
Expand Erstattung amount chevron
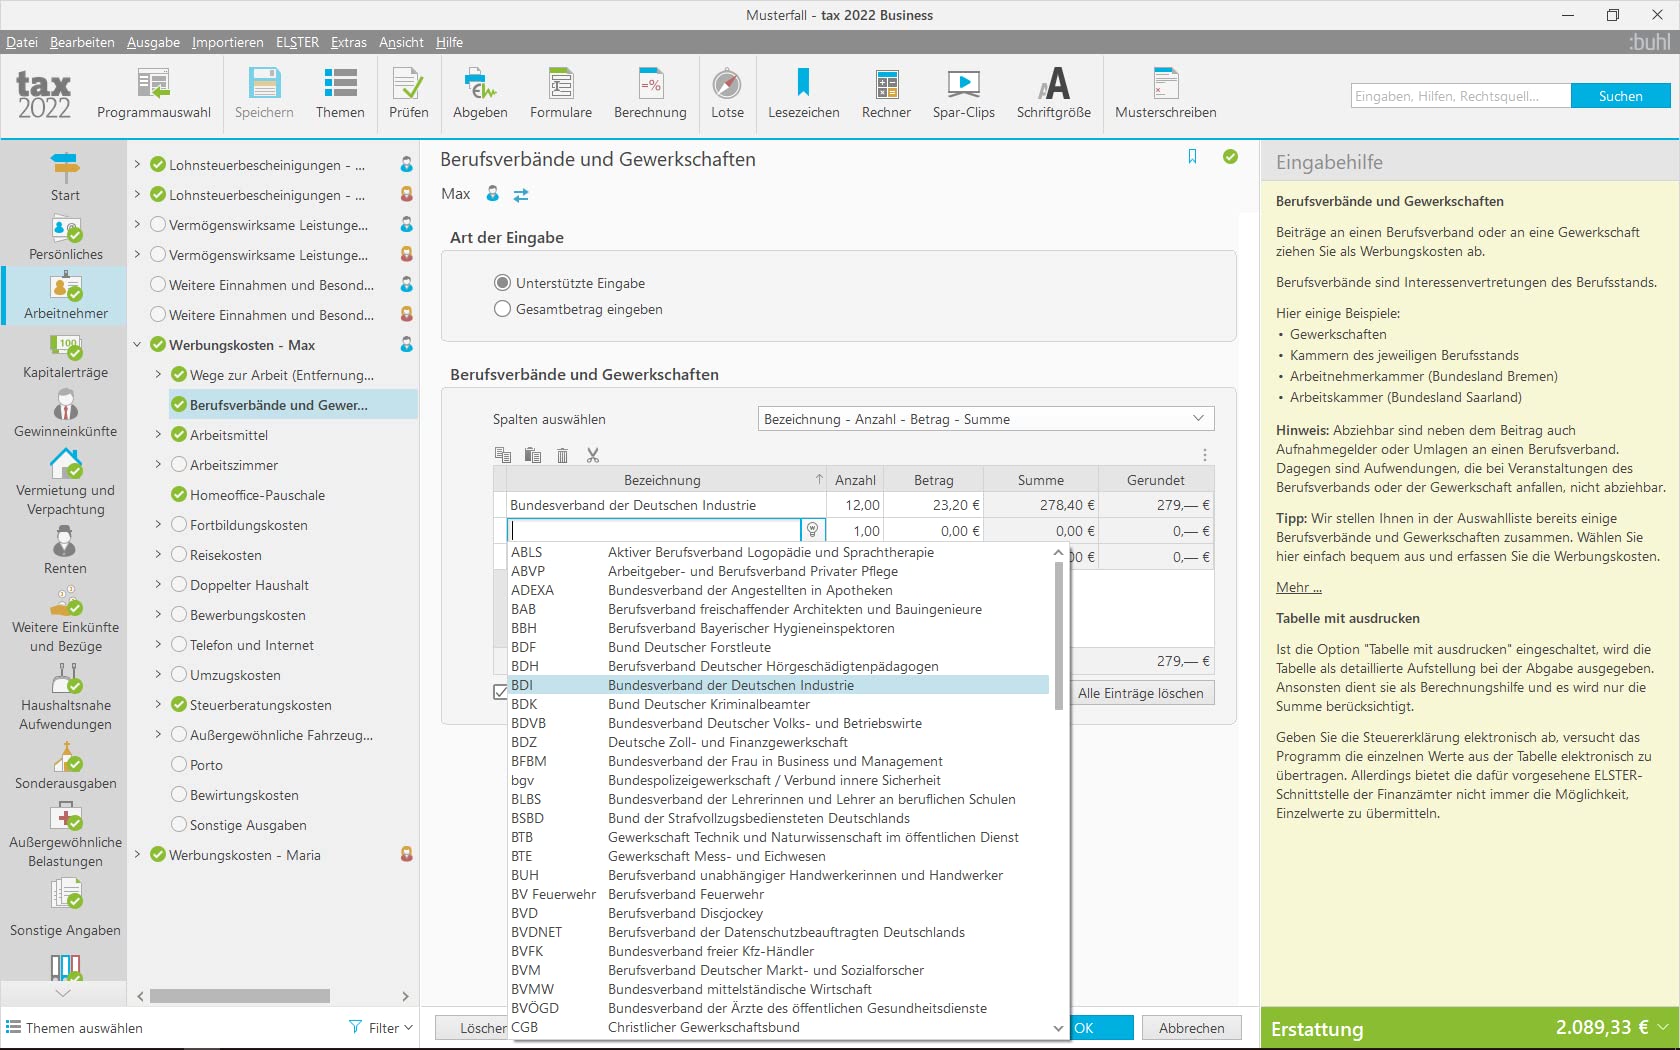tap(1663, 1027)
